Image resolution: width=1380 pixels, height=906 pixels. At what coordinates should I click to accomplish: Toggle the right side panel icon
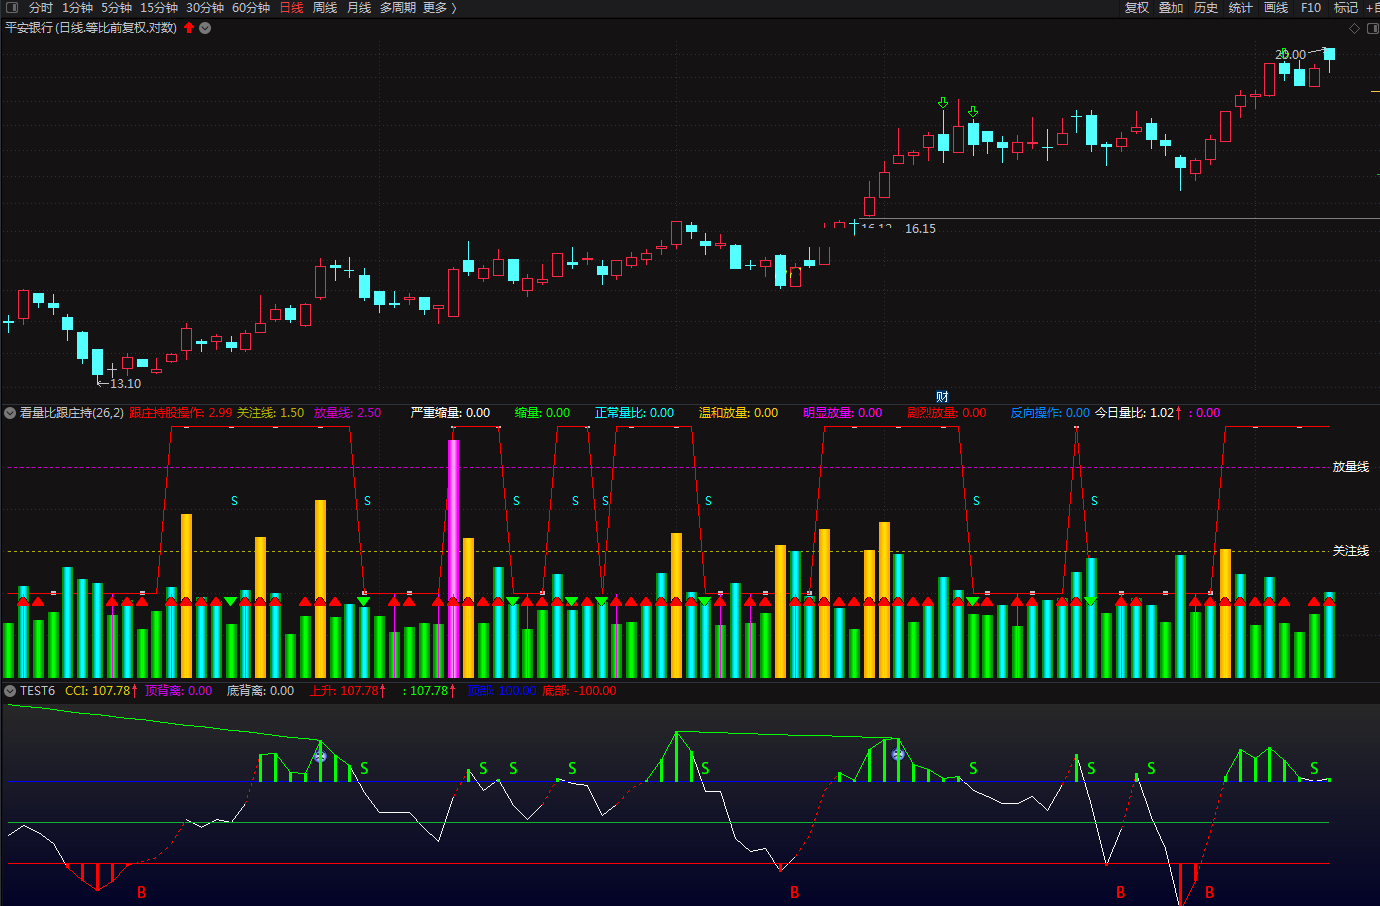(1371, 28)
